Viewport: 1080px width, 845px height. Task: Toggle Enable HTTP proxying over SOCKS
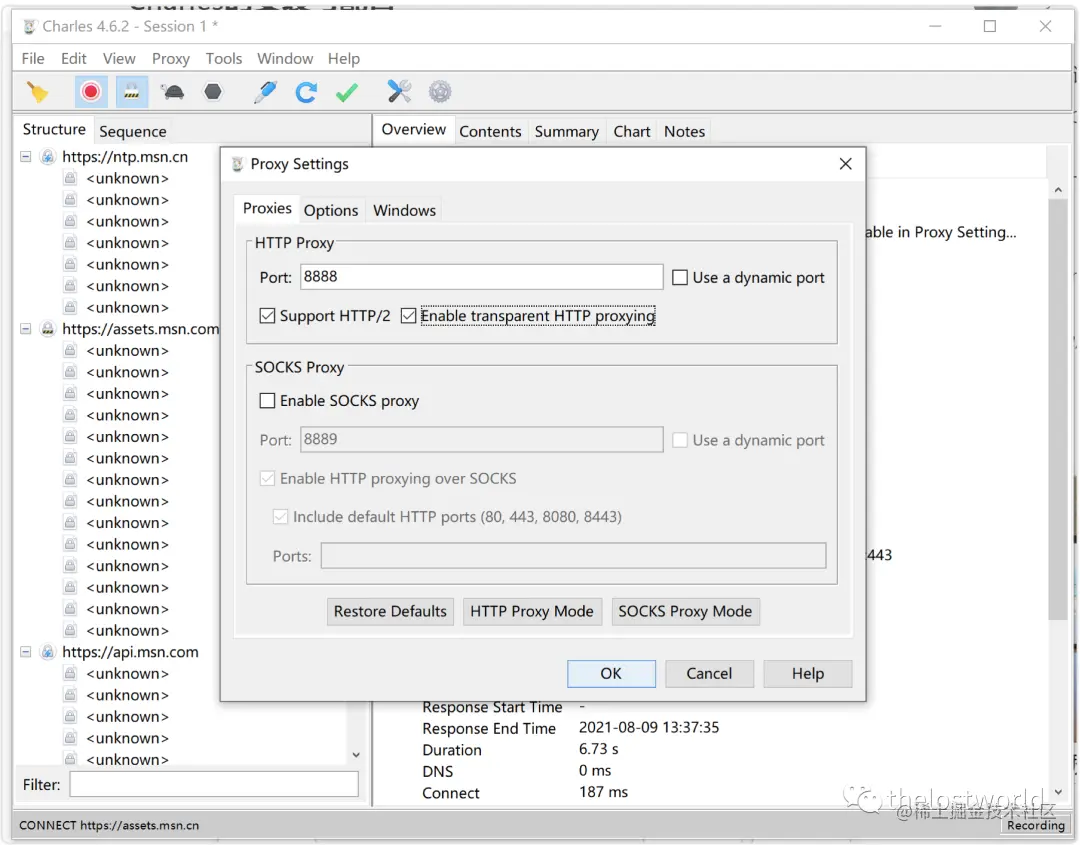[x=267, y=479]
